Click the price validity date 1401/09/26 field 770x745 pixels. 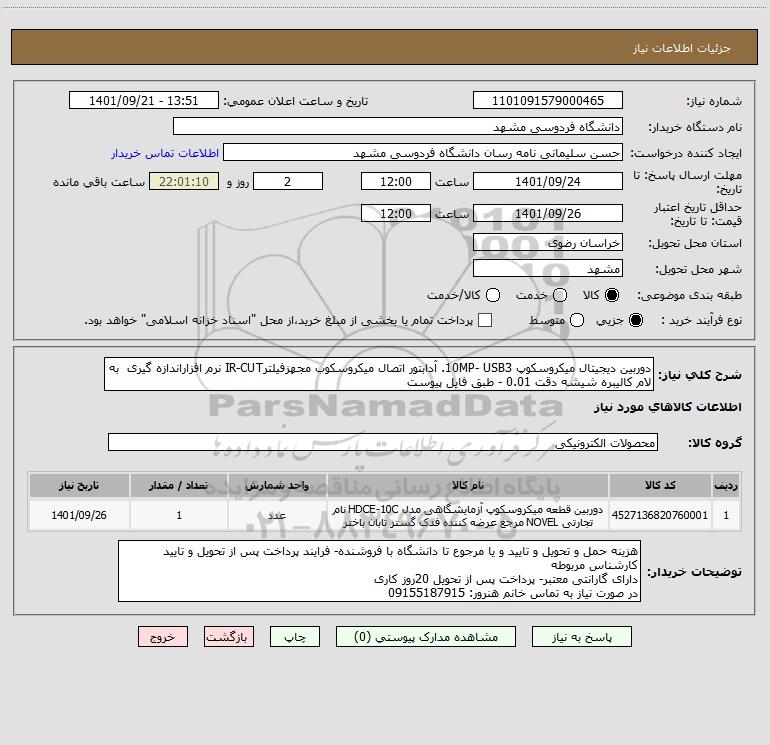click(x=548, y=214)
